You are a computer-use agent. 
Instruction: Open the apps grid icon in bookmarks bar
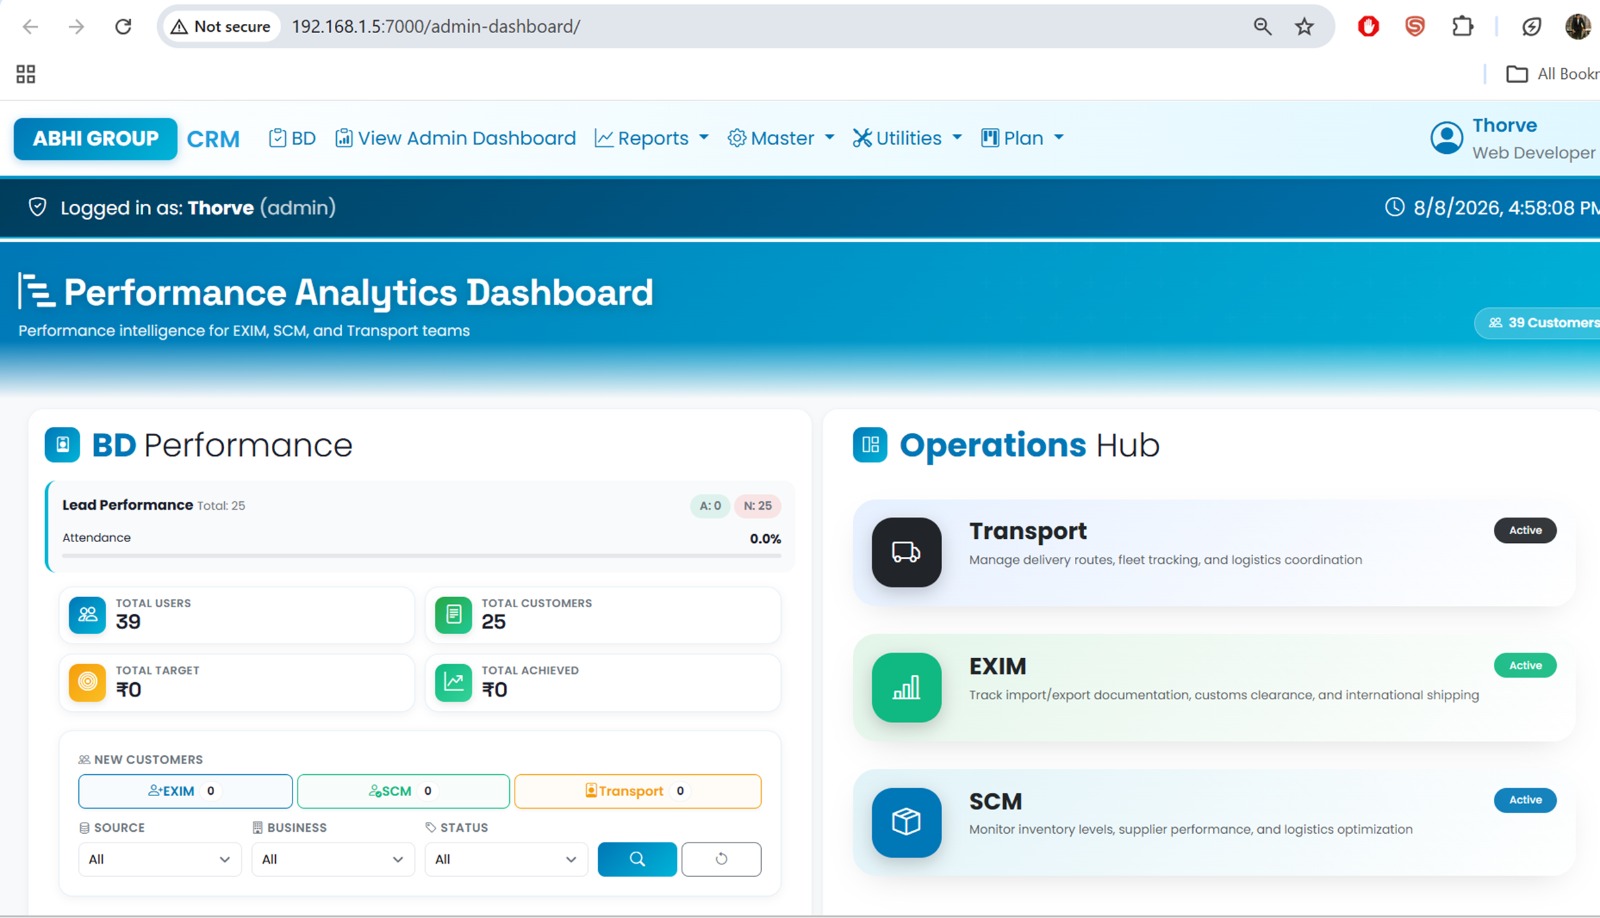[x=26, y=74]
